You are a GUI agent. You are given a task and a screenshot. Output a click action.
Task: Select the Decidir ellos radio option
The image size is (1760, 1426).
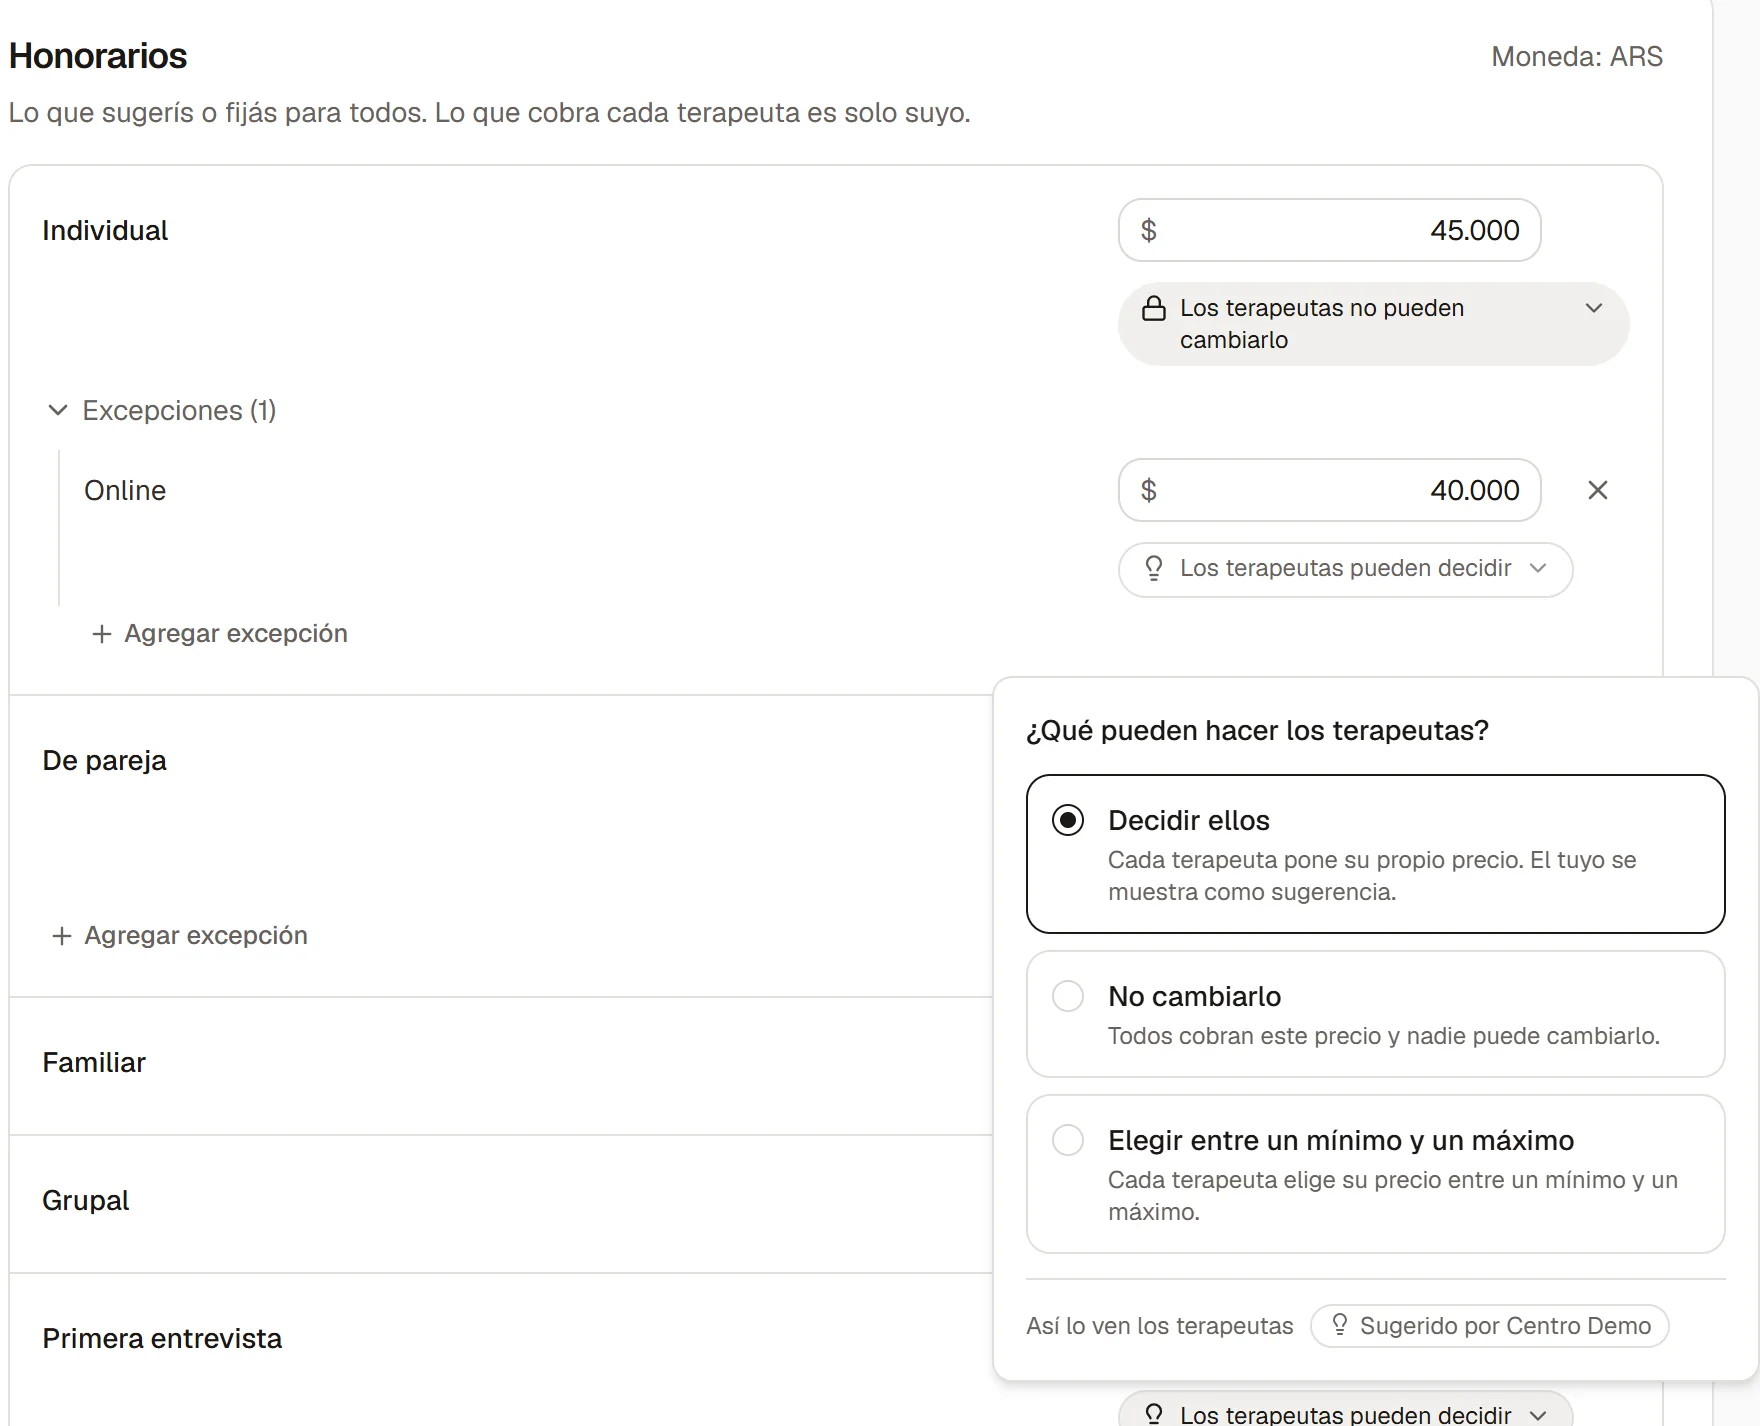click(1375, 854)
